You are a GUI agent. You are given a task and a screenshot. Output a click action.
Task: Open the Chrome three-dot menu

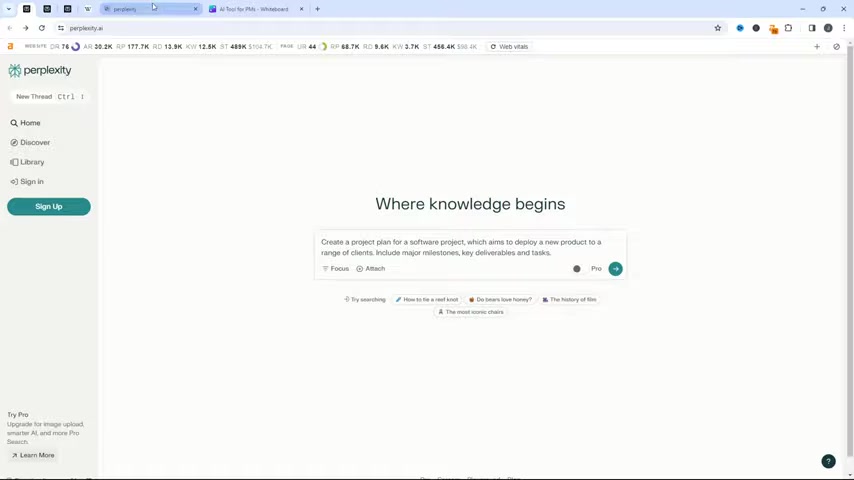click(844, 28)
